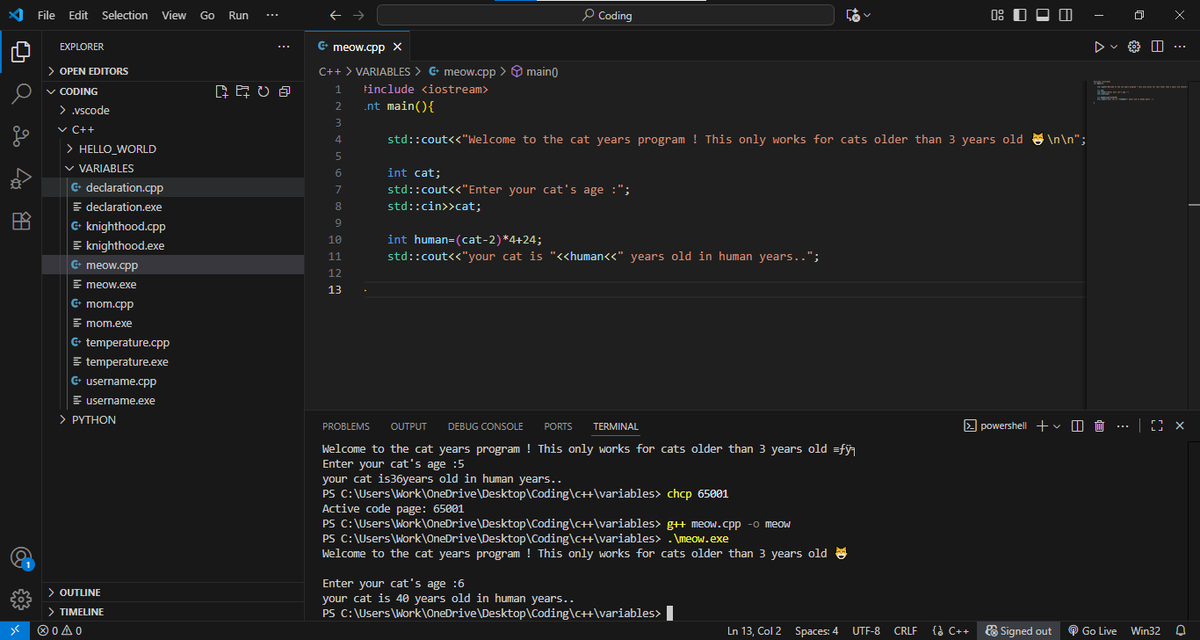Open the View menu
1200x640 pixels.
tap(174, 15)
